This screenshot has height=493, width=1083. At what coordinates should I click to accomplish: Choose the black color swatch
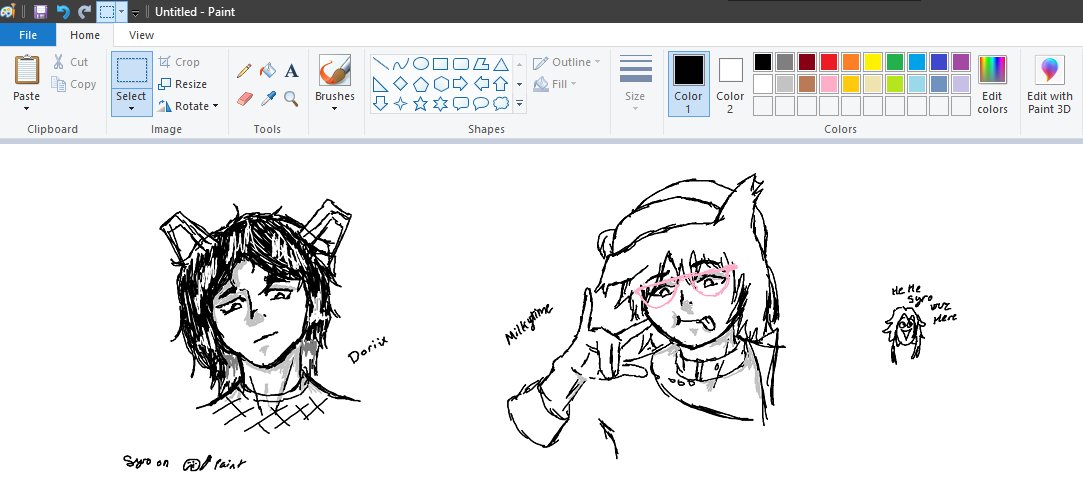pos(763,61)
